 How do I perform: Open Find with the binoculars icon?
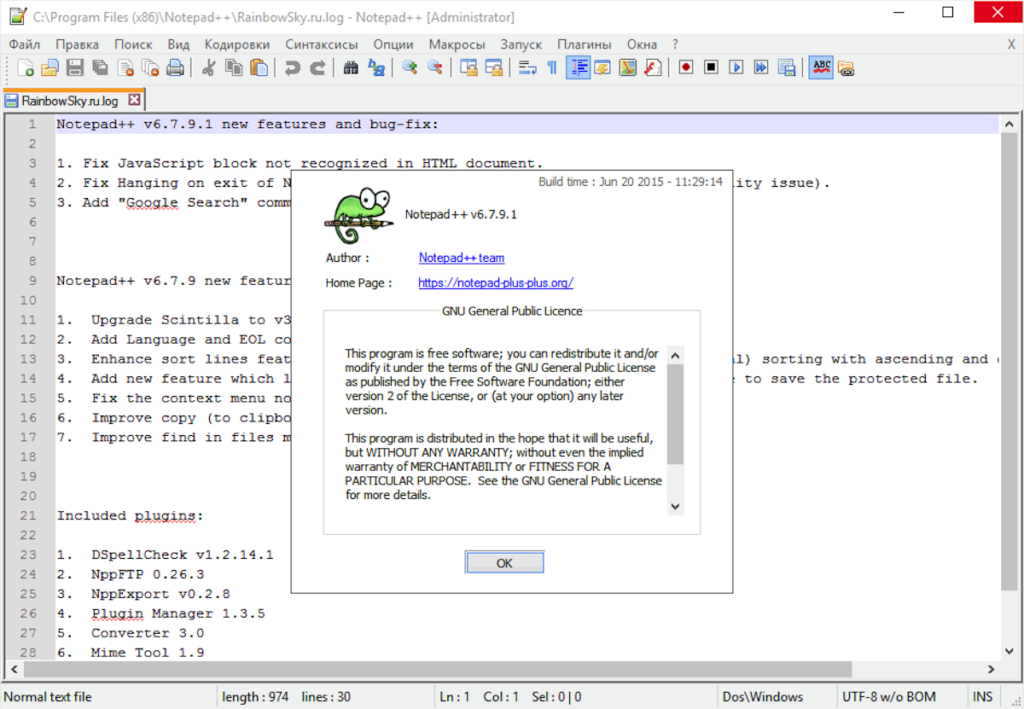pyautogui.click(x=351, y=68)
